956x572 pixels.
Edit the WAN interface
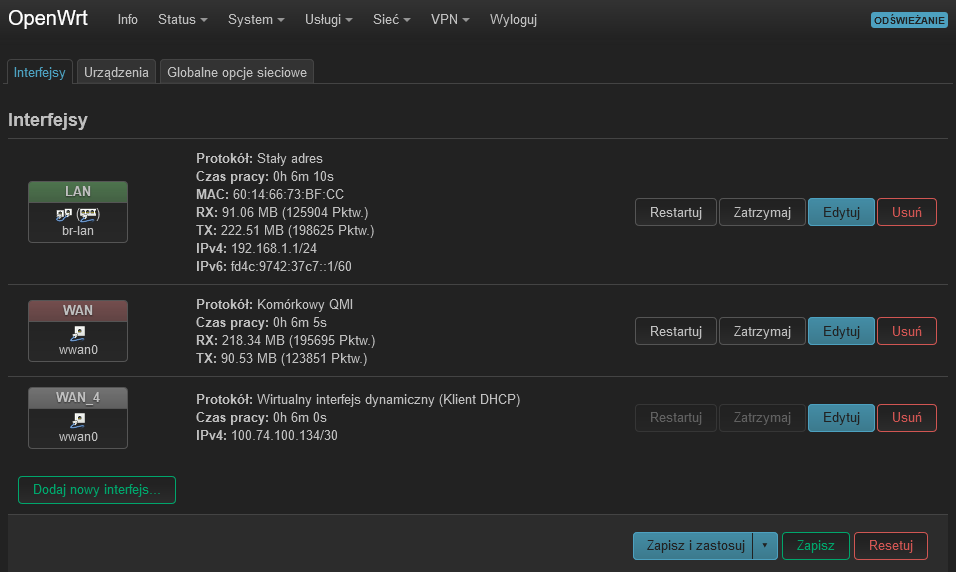coord(841,331)
